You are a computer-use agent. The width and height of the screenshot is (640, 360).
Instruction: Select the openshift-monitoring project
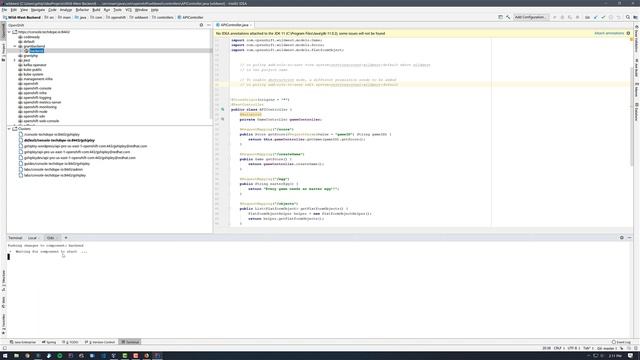point(40,107)
